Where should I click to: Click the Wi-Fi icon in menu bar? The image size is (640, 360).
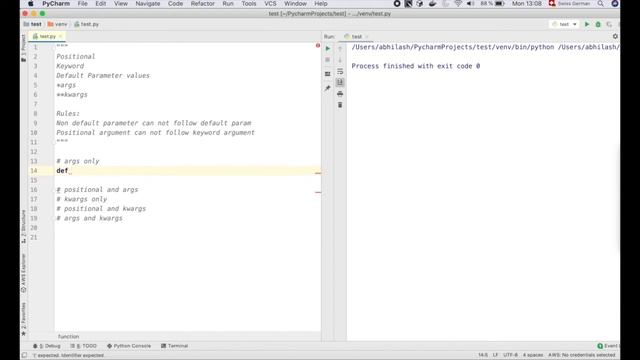coord(458,4)
